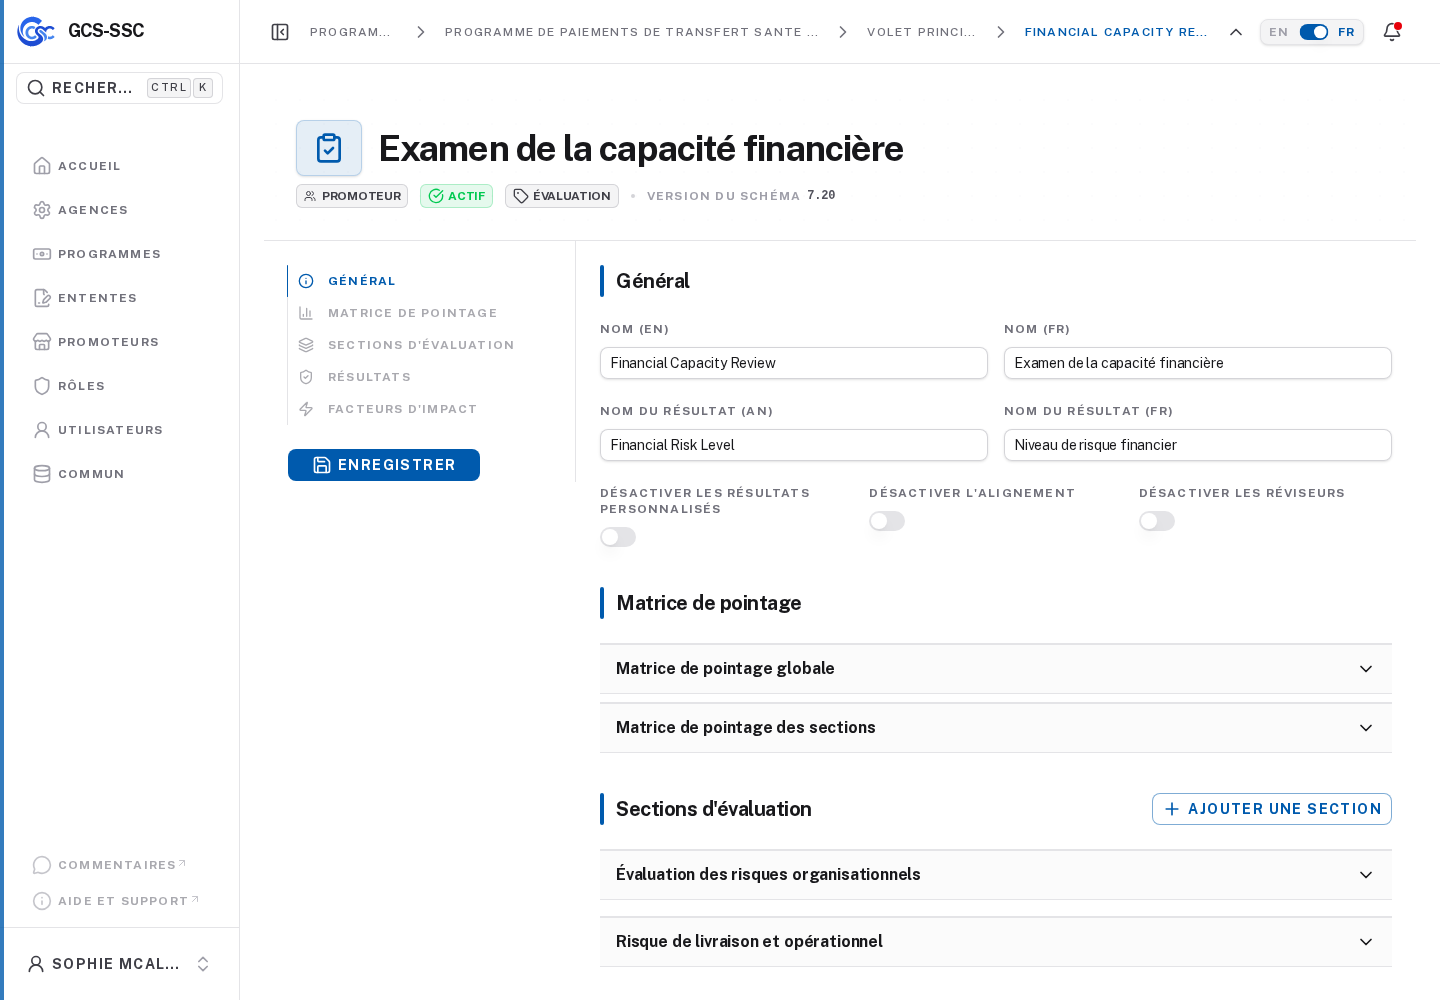The width and height of the screenshot is (1440, 1000).
Task: Open the Volet princi... breadcrumb
Action: click(921, 32)
